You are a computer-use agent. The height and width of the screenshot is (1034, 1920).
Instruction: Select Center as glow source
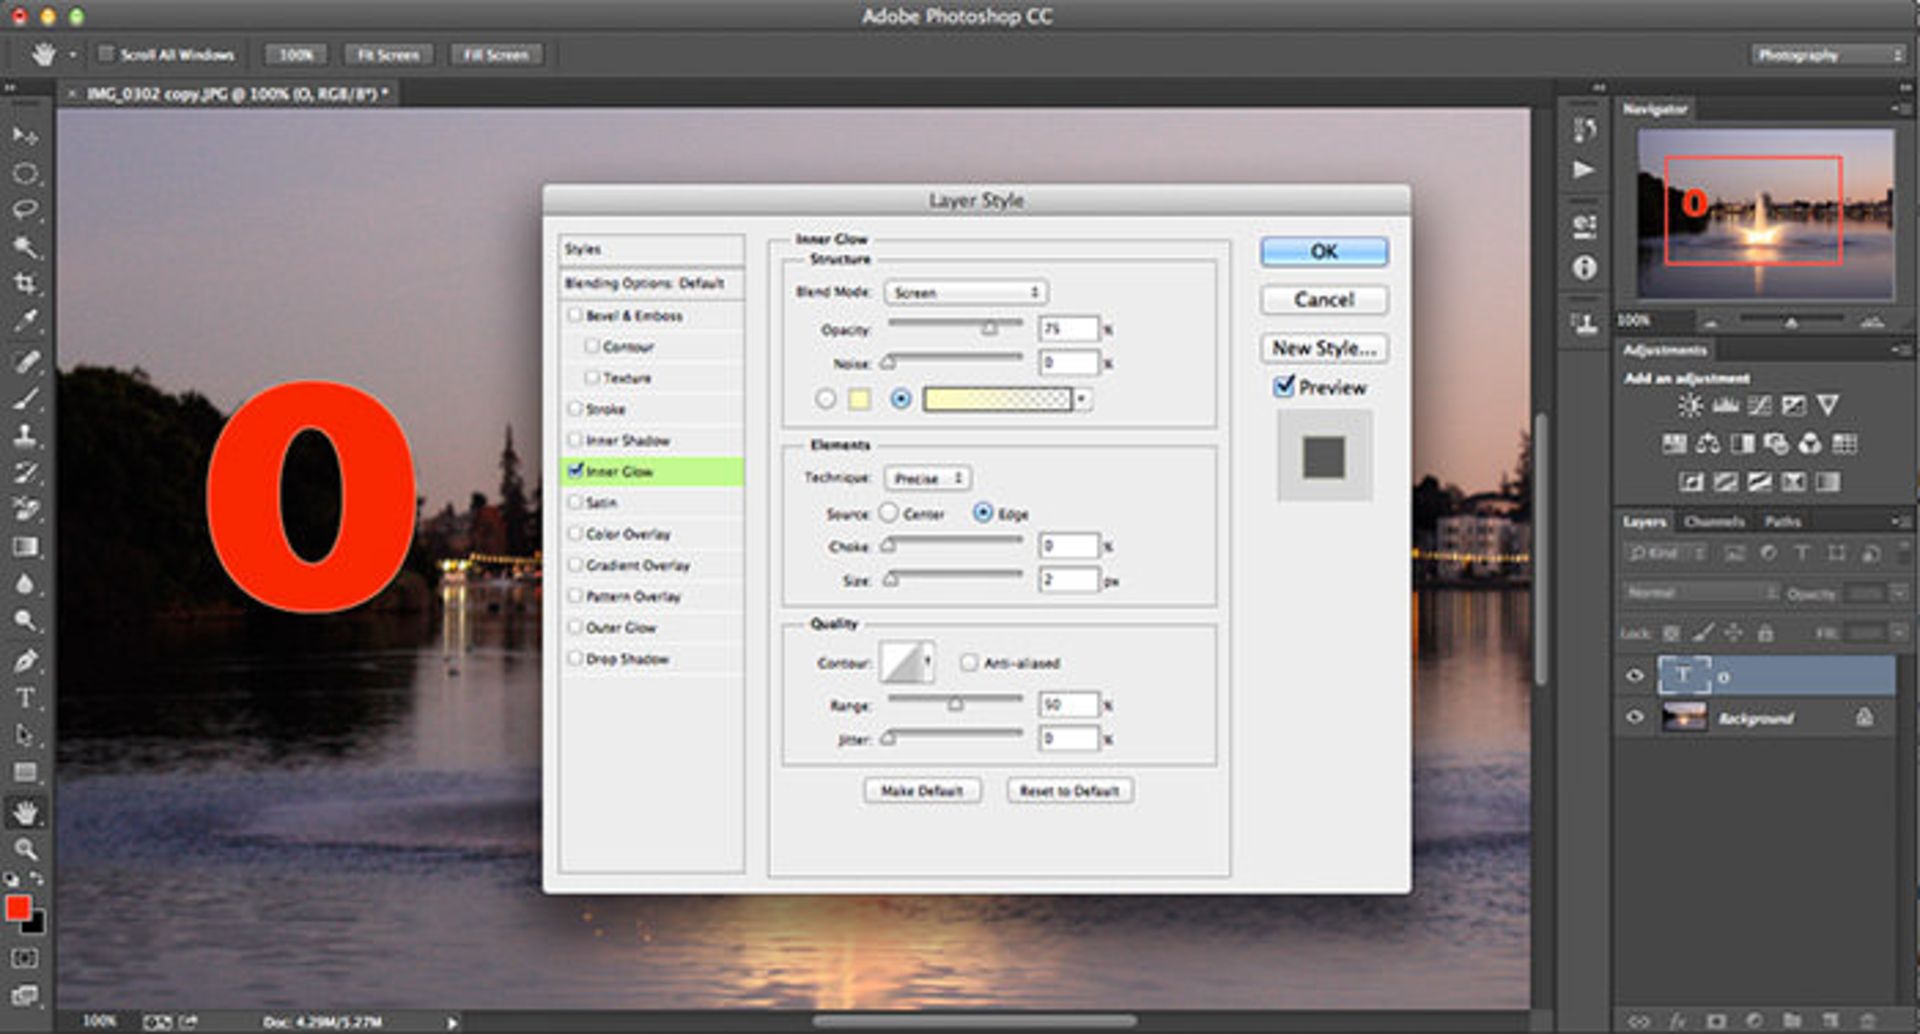888,513
